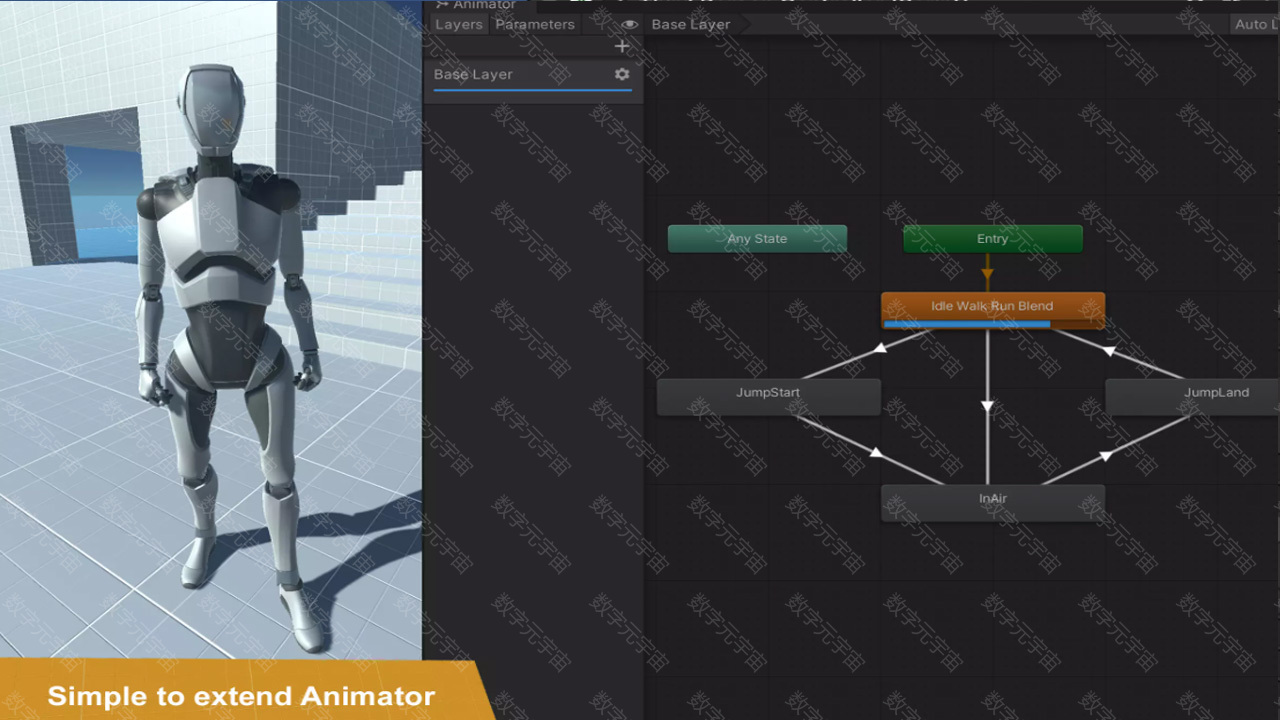Select the Idle Walk Run Blend state
This screenshot has width=1280, height=720.
point(992,305)
